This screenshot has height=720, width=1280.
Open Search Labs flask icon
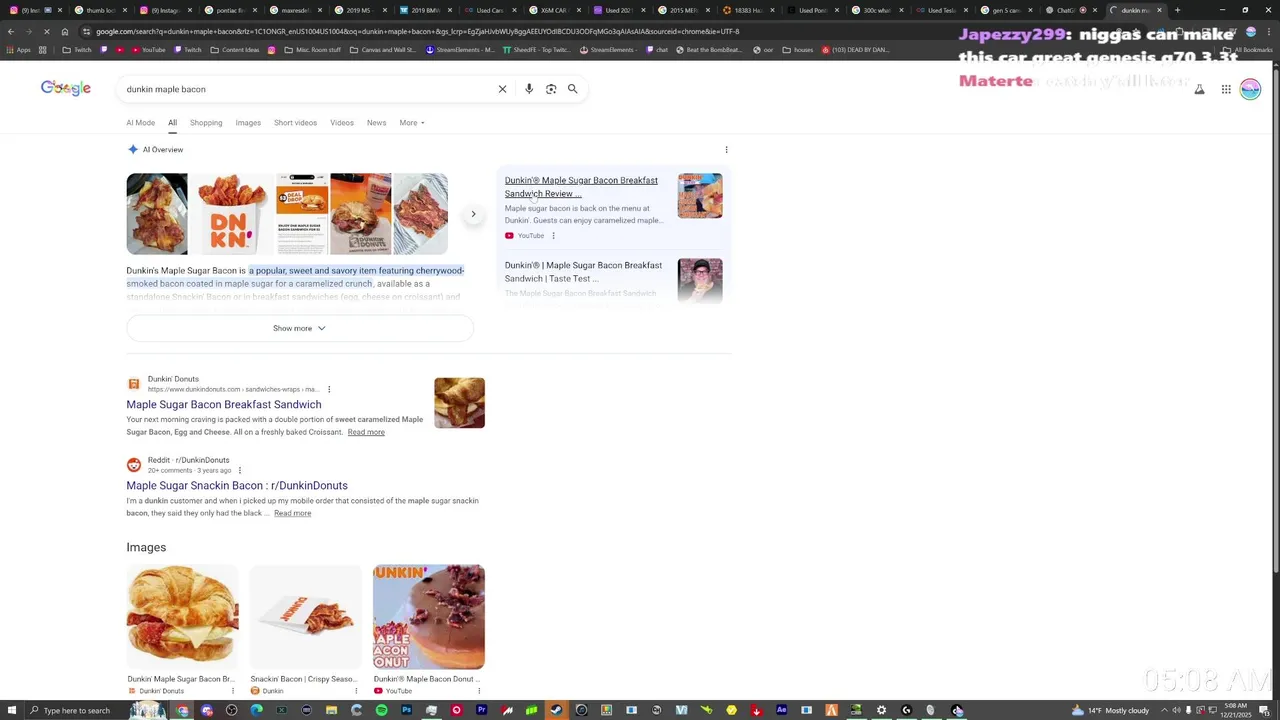(x=1199, y=89)
